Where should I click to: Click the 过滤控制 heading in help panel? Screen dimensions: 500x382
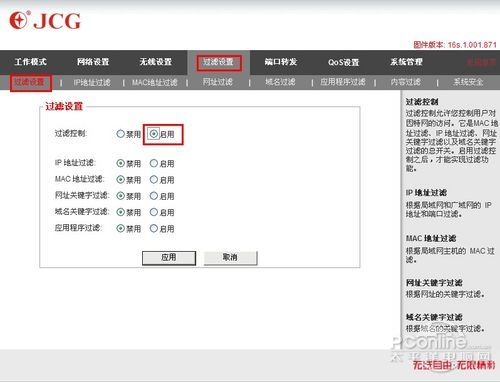422,102
